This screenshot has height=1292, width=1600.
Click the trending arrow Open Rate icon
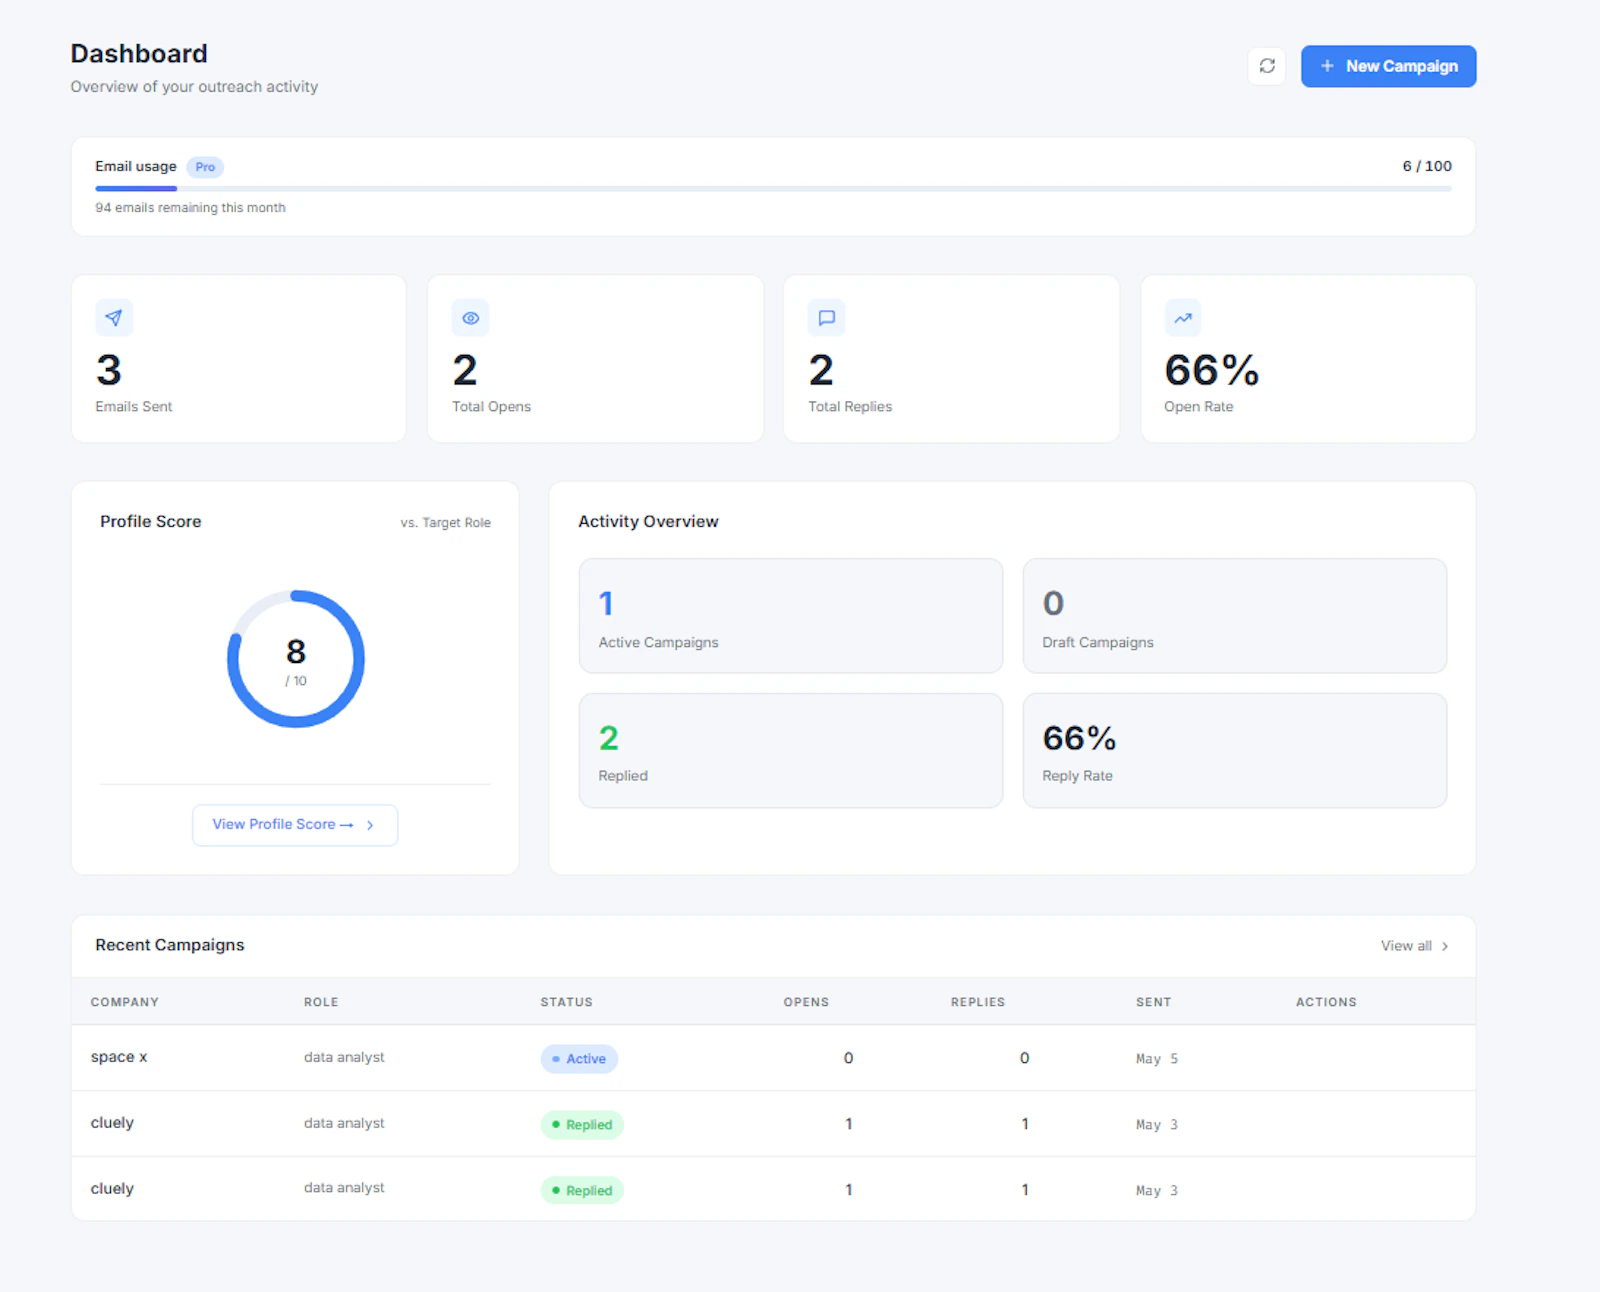1183,318
